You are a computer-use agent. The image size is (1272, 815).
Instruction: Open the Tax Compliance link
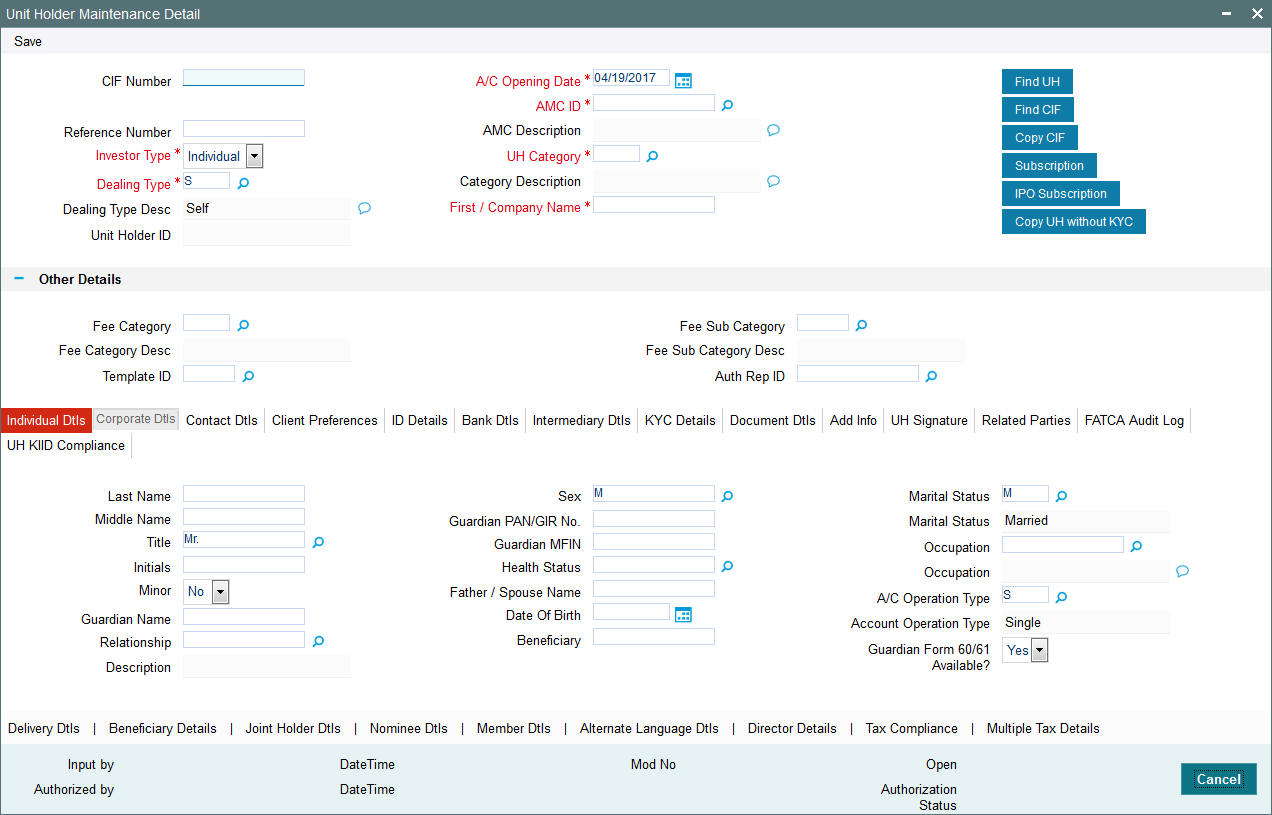coord(912,728)
